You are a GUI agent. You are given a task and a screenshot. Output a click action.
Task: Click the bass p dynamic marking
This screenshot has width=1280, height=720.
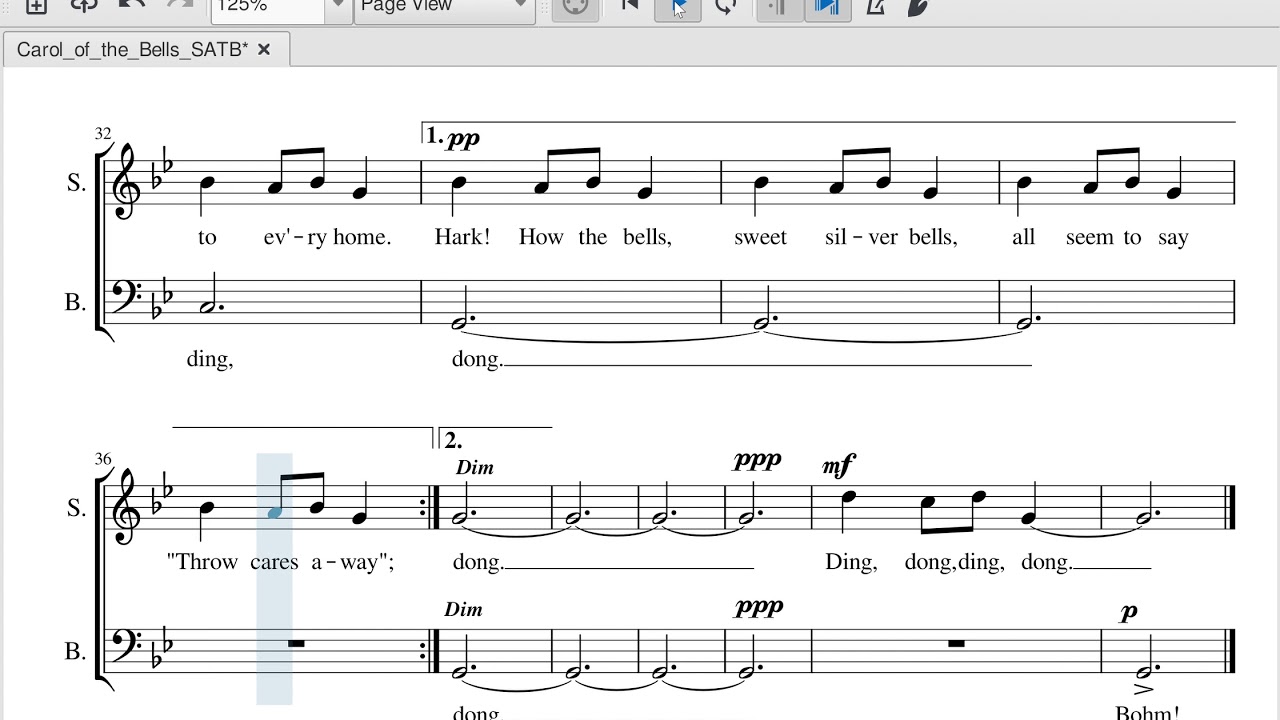click(x=1129, y=612)
